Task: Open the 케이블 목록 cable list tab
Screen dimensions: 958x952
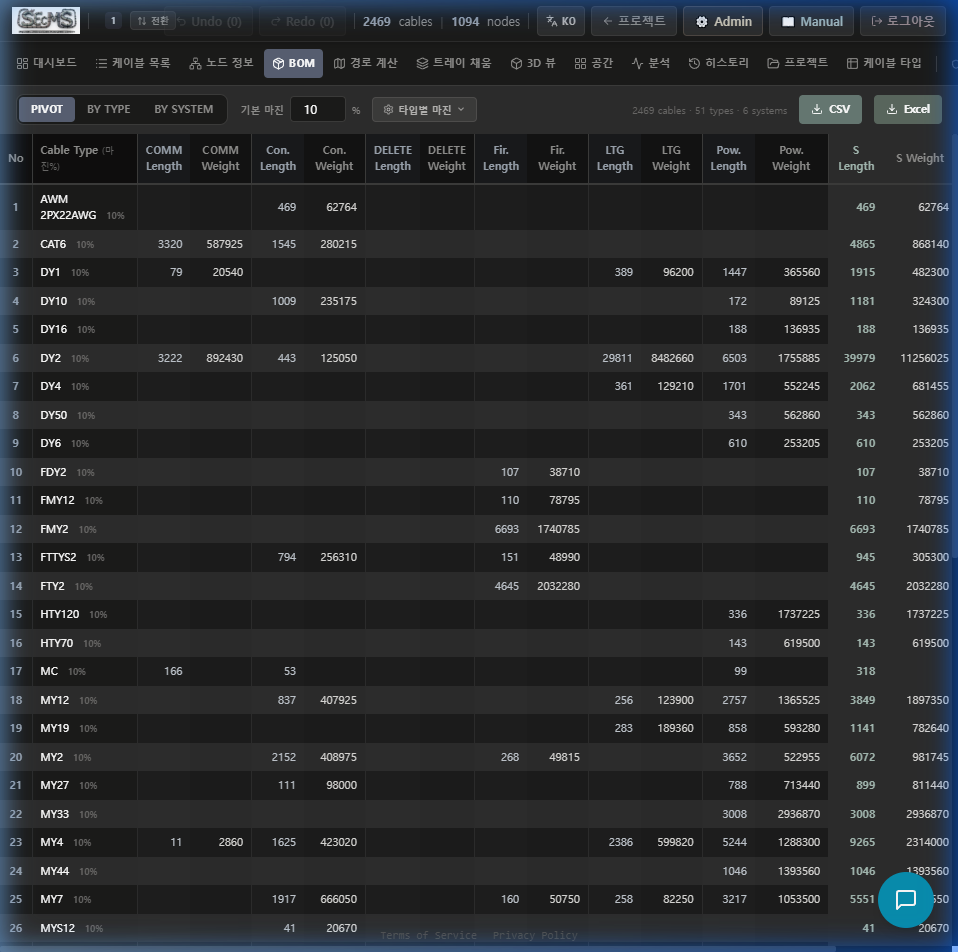Action: click(133, 63)
